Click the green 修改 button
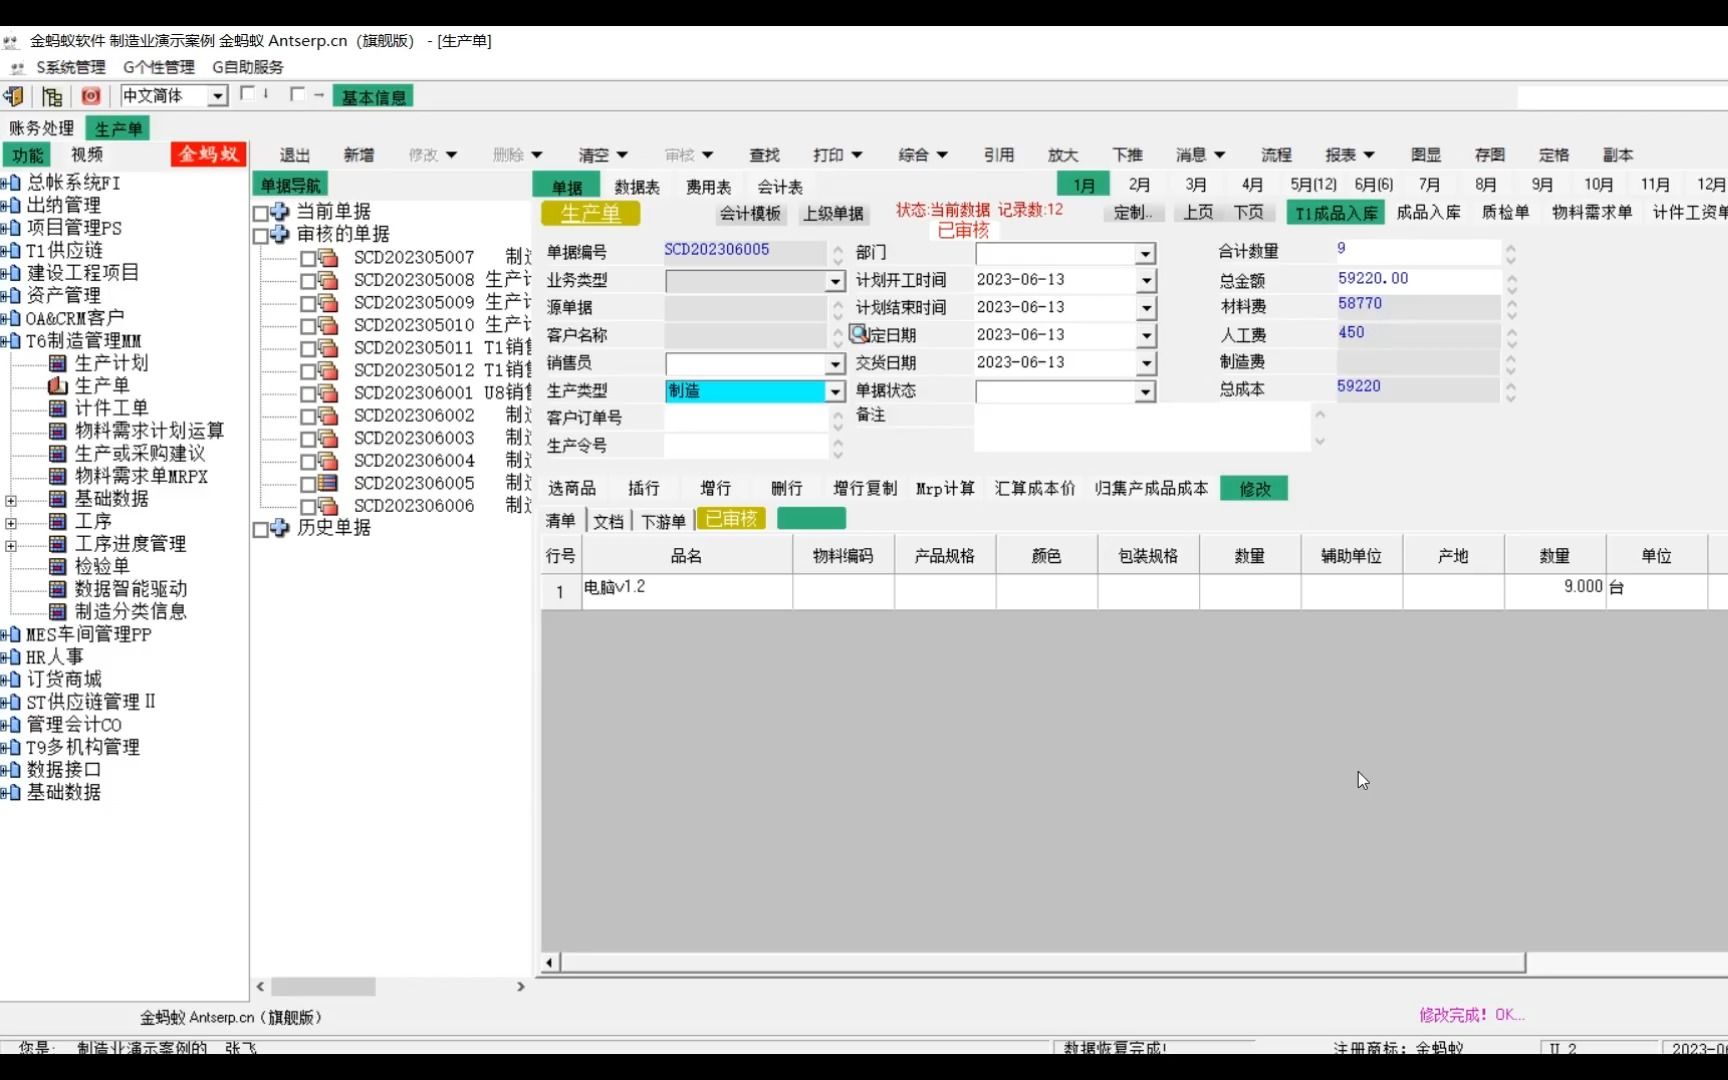The image size is (1728, 1080). click(x=1254, y=488)
